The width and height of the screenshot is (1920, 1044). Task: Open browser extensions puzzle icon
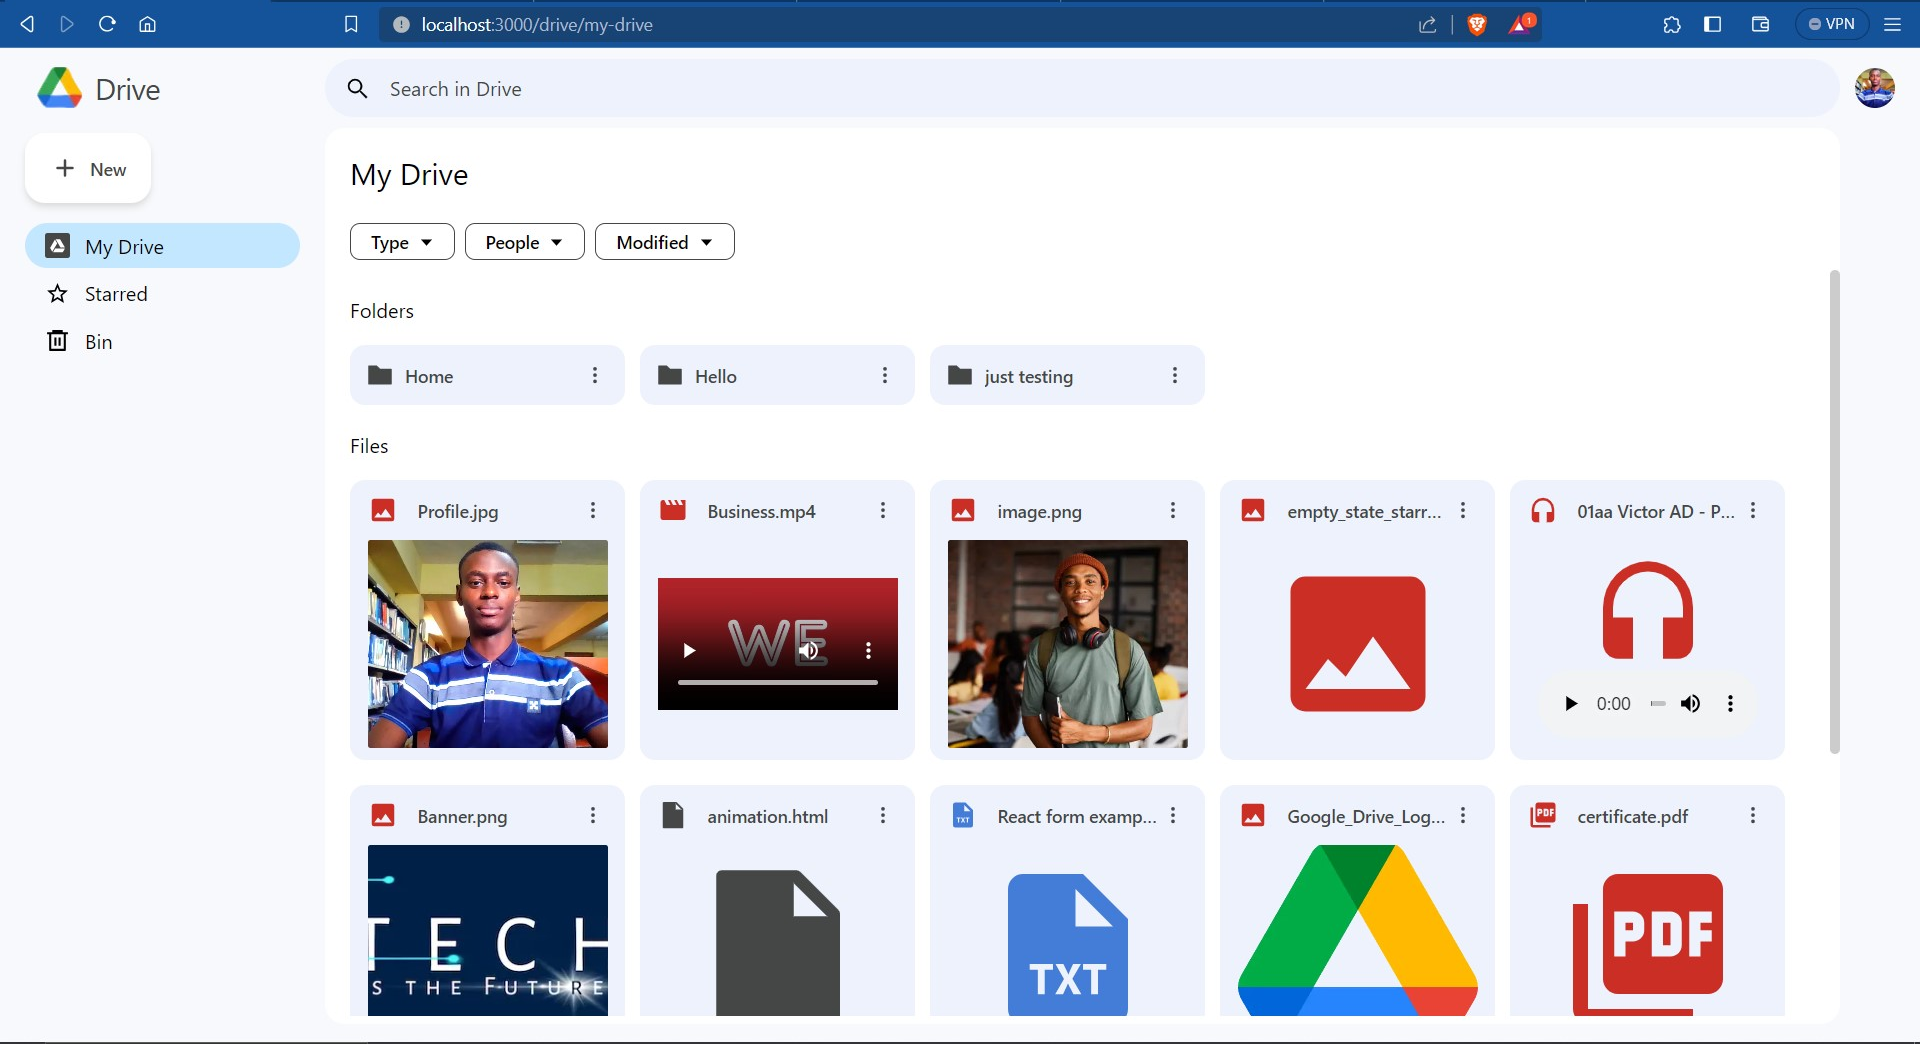point(1671,25)
